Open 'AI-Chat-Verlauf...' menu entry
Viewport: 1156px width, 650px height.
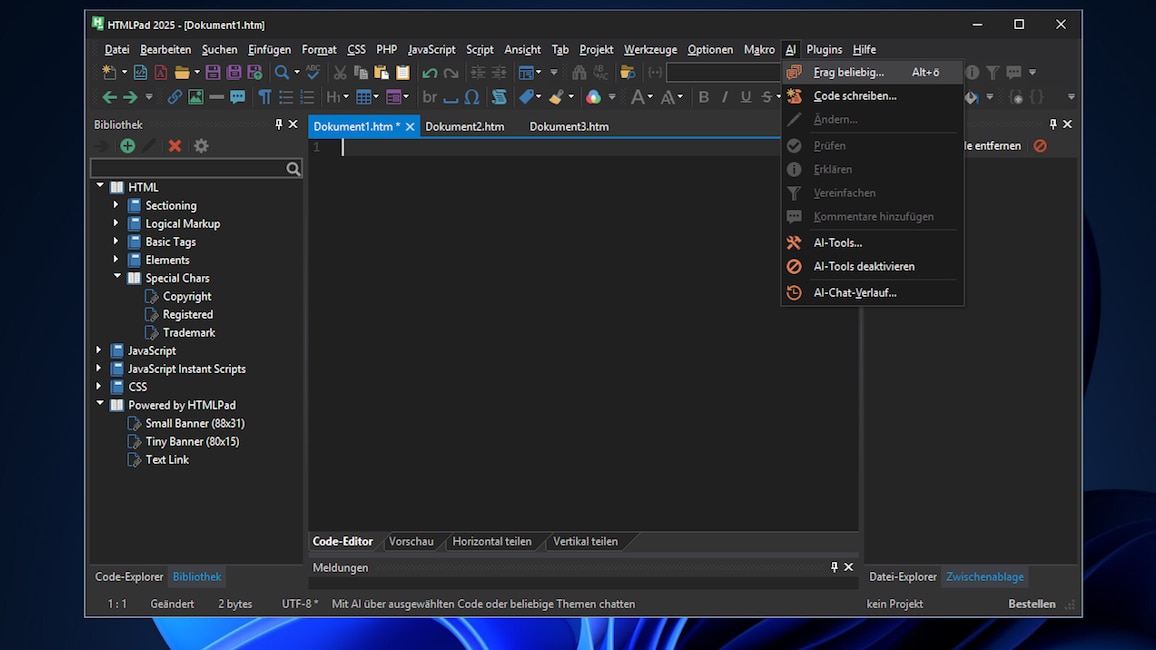coord(872,293)
